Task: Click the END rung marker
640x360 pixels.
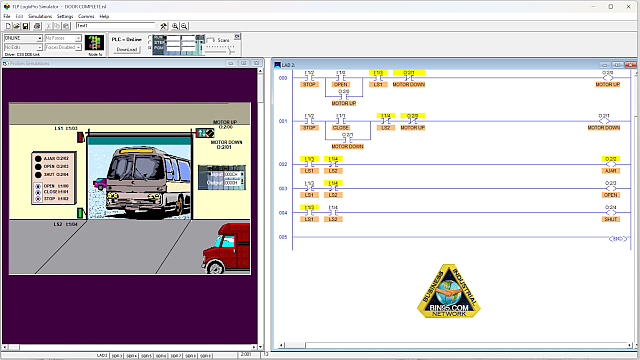Action: tap(618, 239)
